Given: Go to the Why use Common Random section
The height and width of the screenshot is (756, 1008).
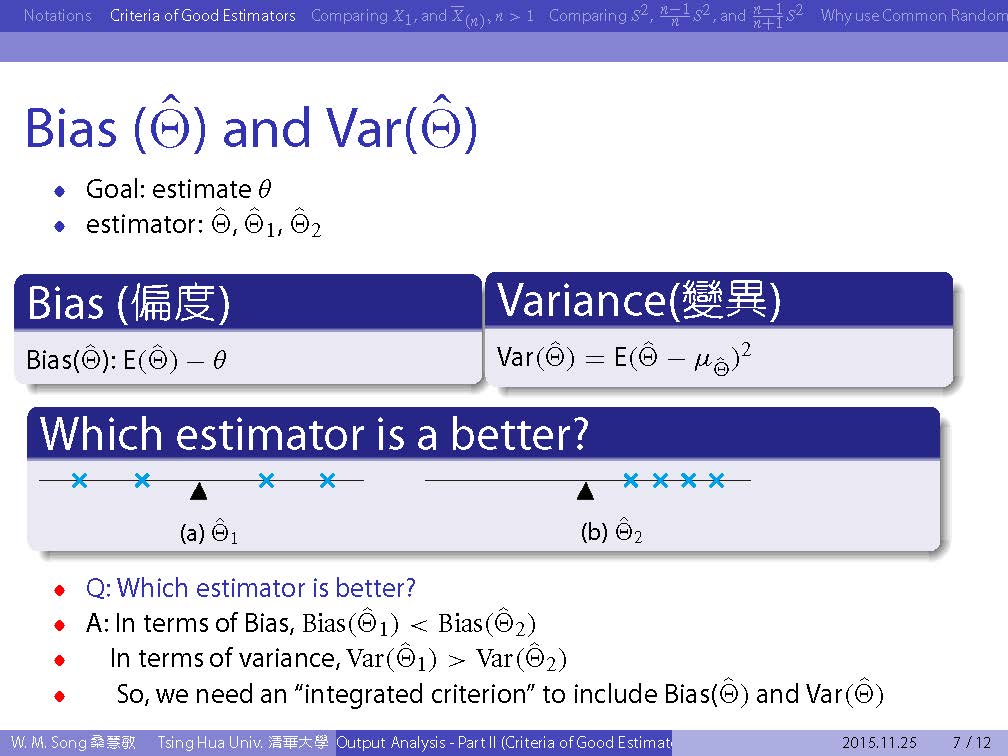Looking at the screenshot, I should (912, 16).
